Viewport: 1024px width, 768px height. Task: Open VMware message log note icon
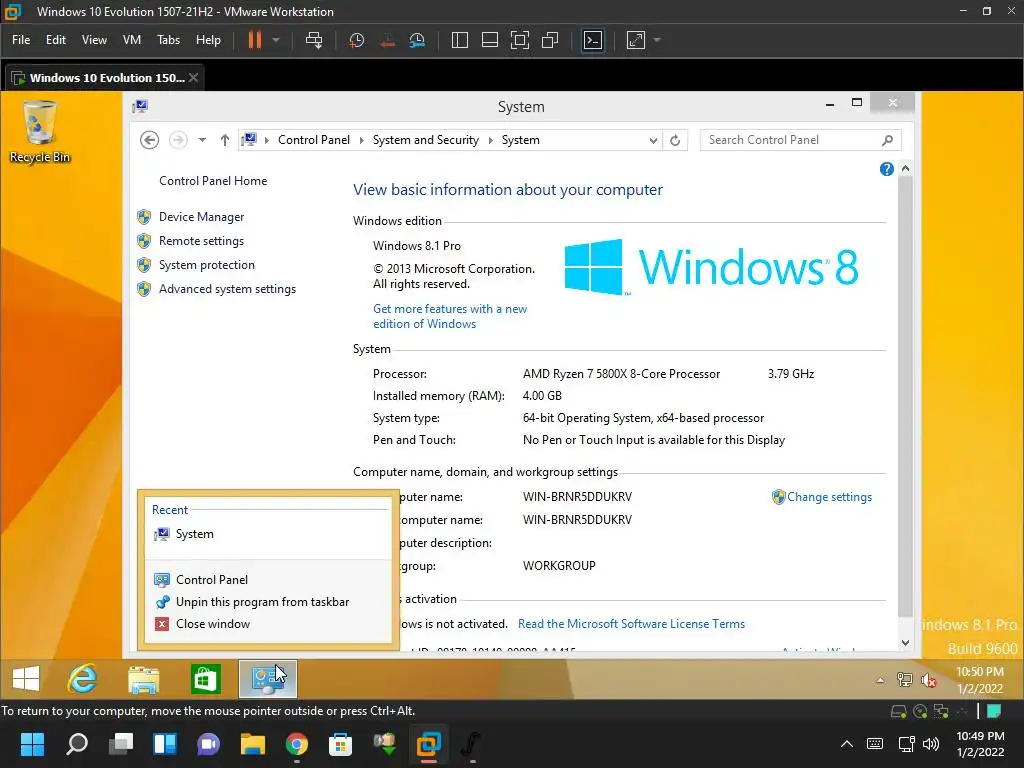pyautogui.click(x=994, y=711)
